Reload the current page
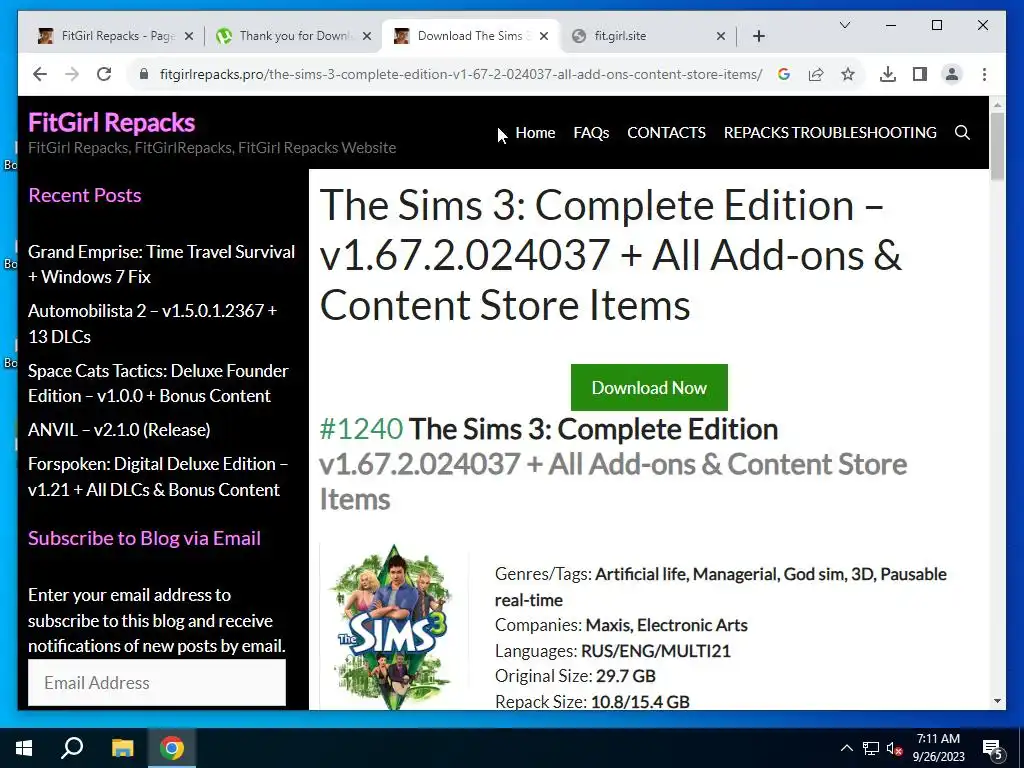The width and height of the screenshot is (1024, 768). pos(104,74)
